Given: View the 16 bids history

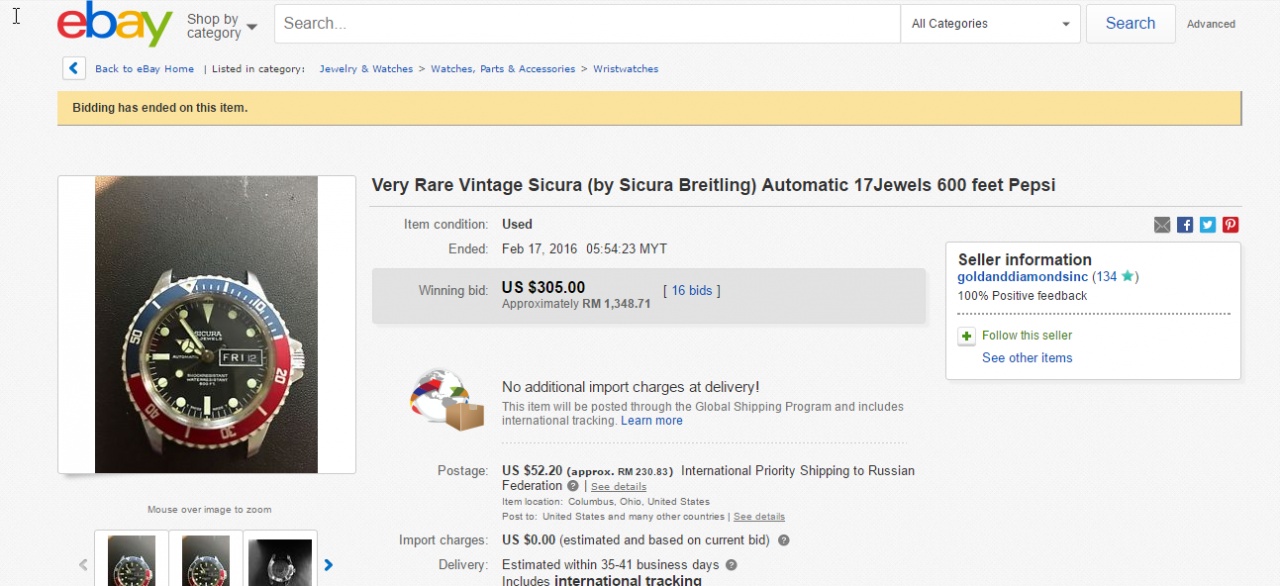Looking at the screenshot, I should tap(691, 291).
